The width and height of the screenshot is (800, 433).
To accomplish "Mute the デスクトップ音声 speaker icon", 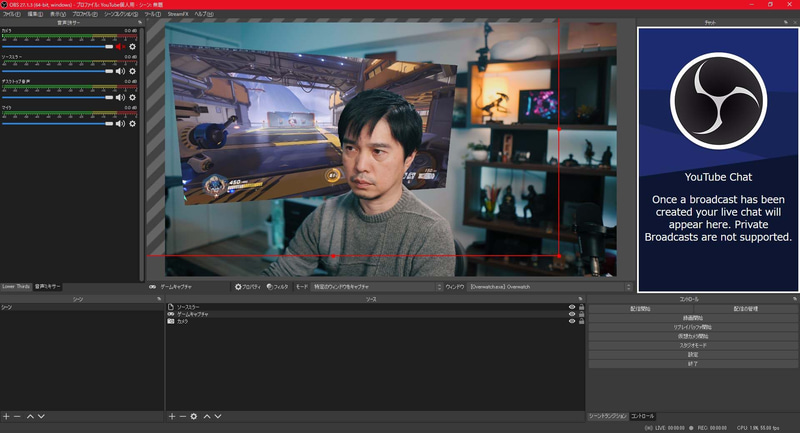I will pyautogui.click(x=120, y=98).
